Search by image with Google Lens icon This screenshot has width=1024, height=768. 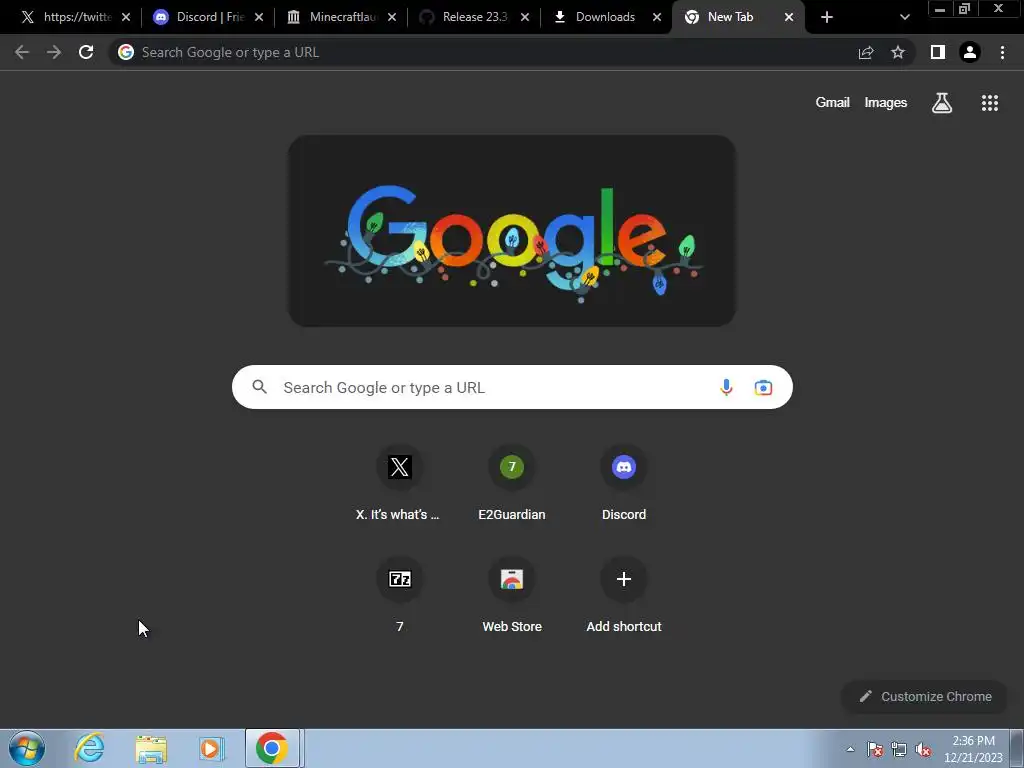pos(763,387)
